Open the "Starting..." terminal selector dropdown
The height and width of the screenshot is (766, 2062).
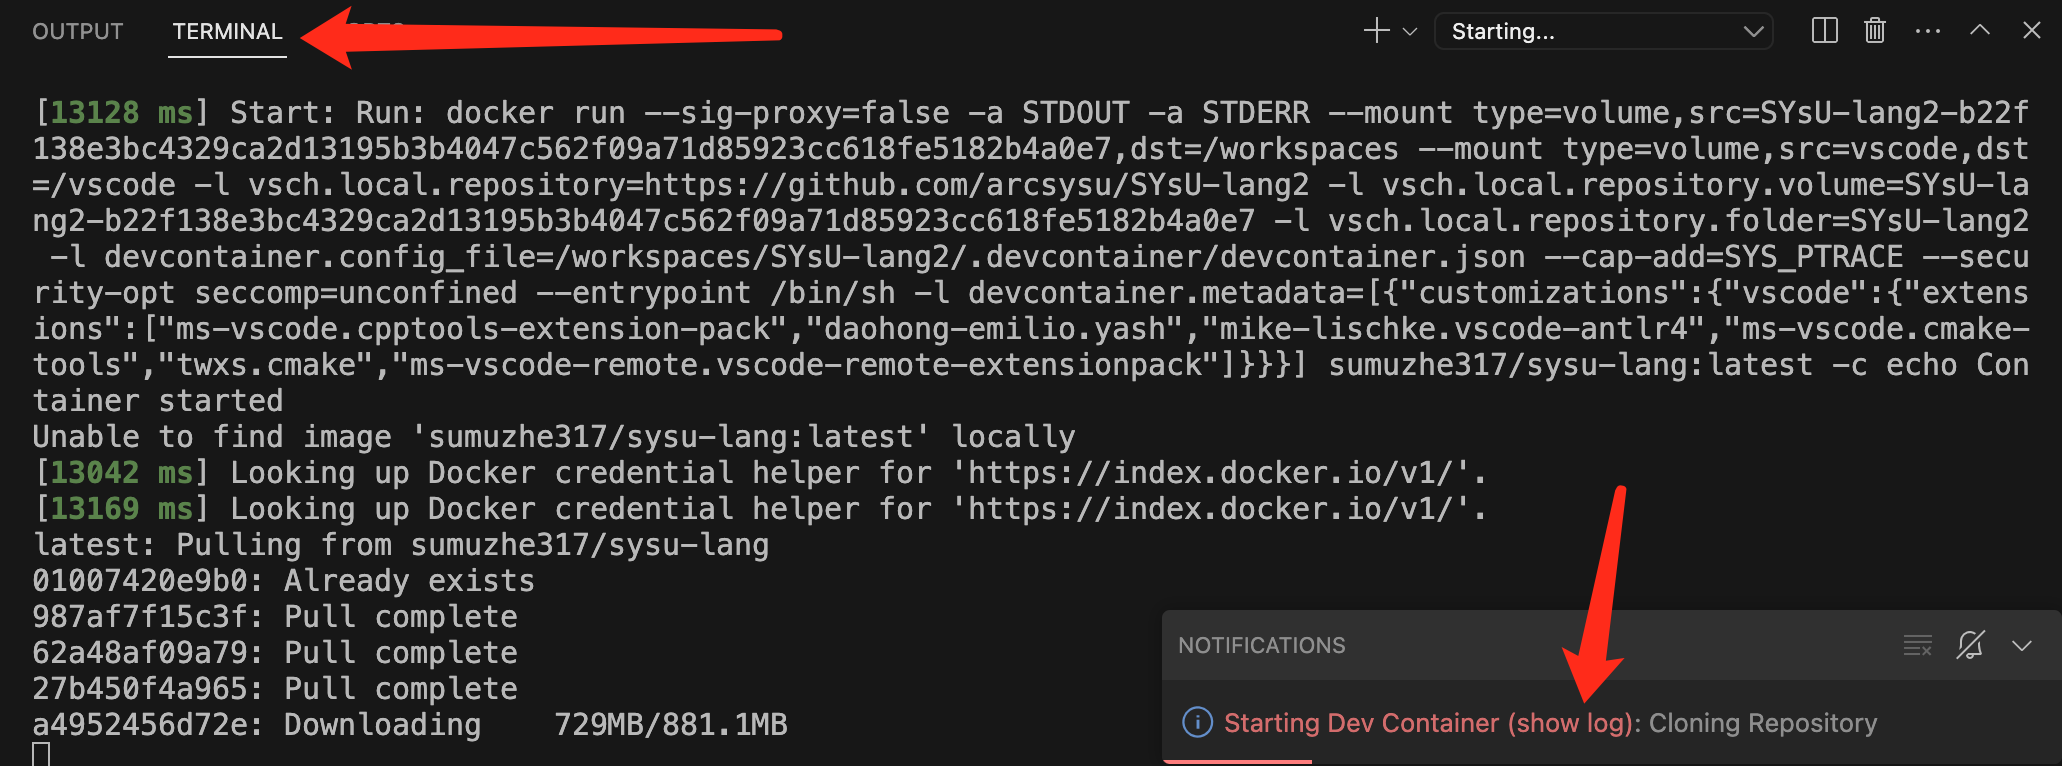[x=1603, y=31]
